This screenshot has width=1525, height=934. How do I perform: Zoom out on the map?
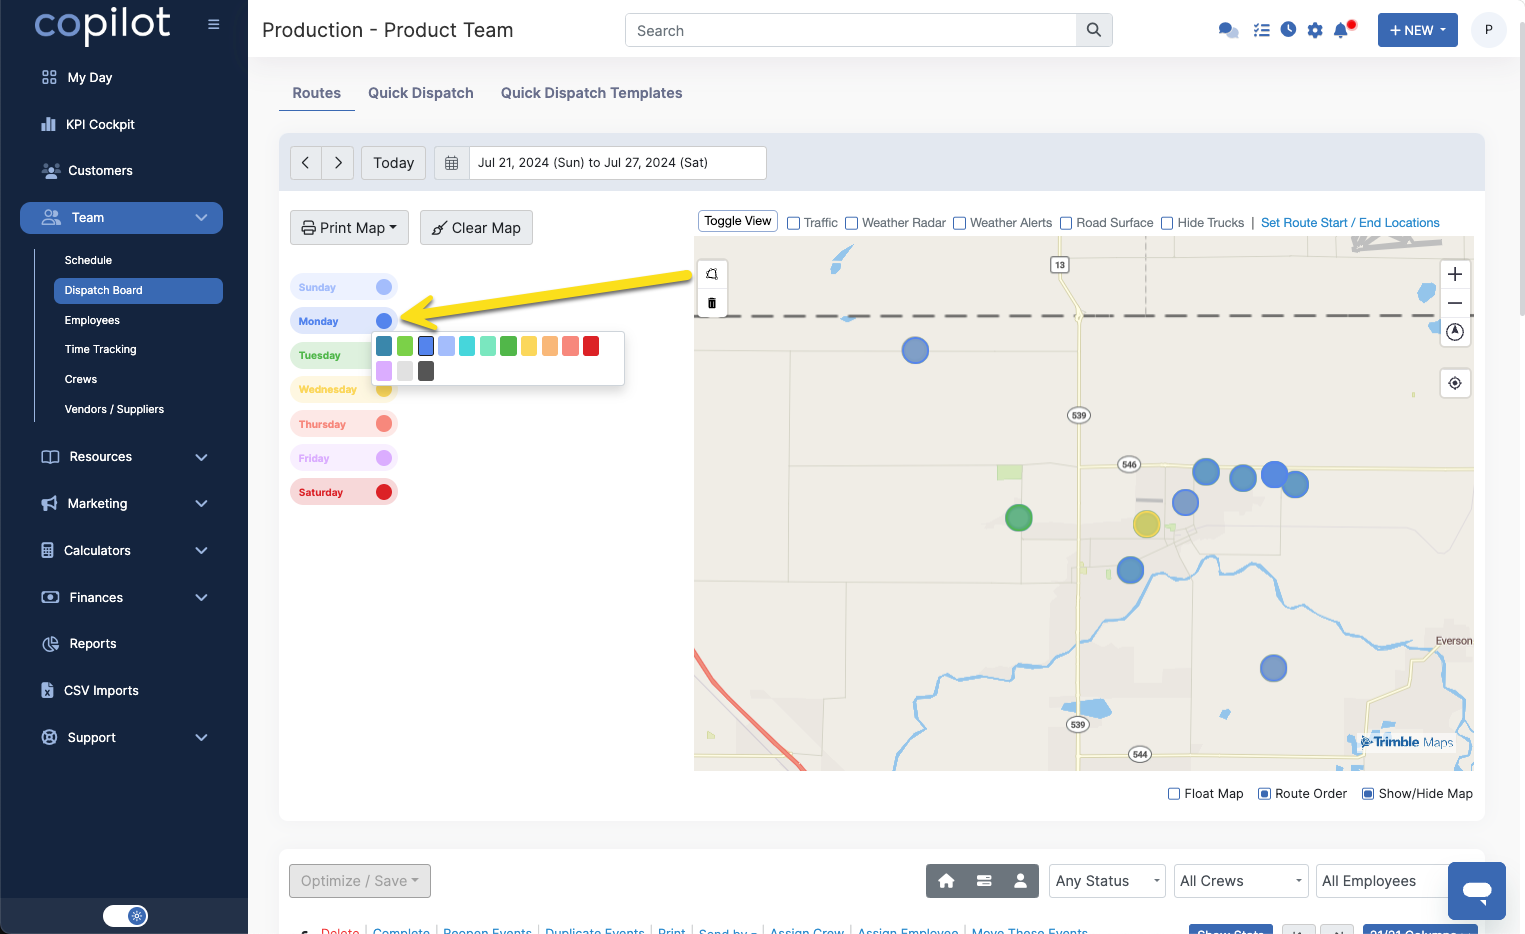[x=1455, y=303]
